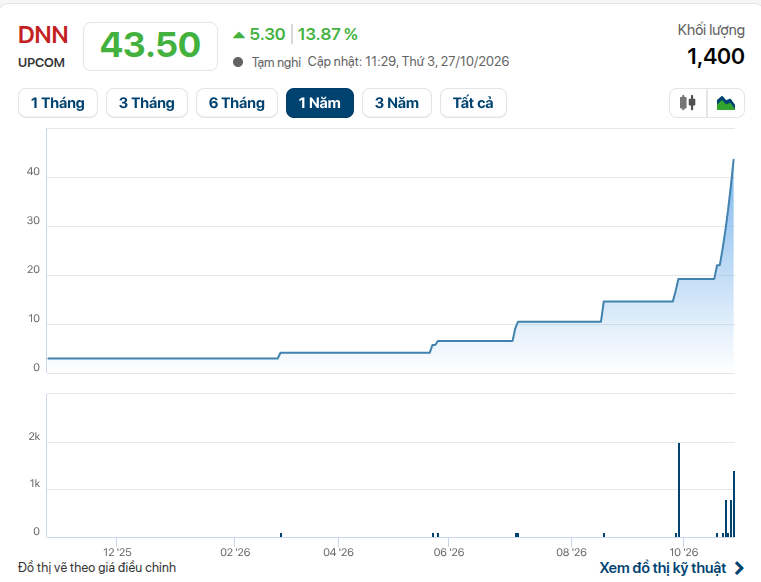
Task: Click the arrow beside Xem đồ thị kỹ thuật
Action: tap(739, 568)
